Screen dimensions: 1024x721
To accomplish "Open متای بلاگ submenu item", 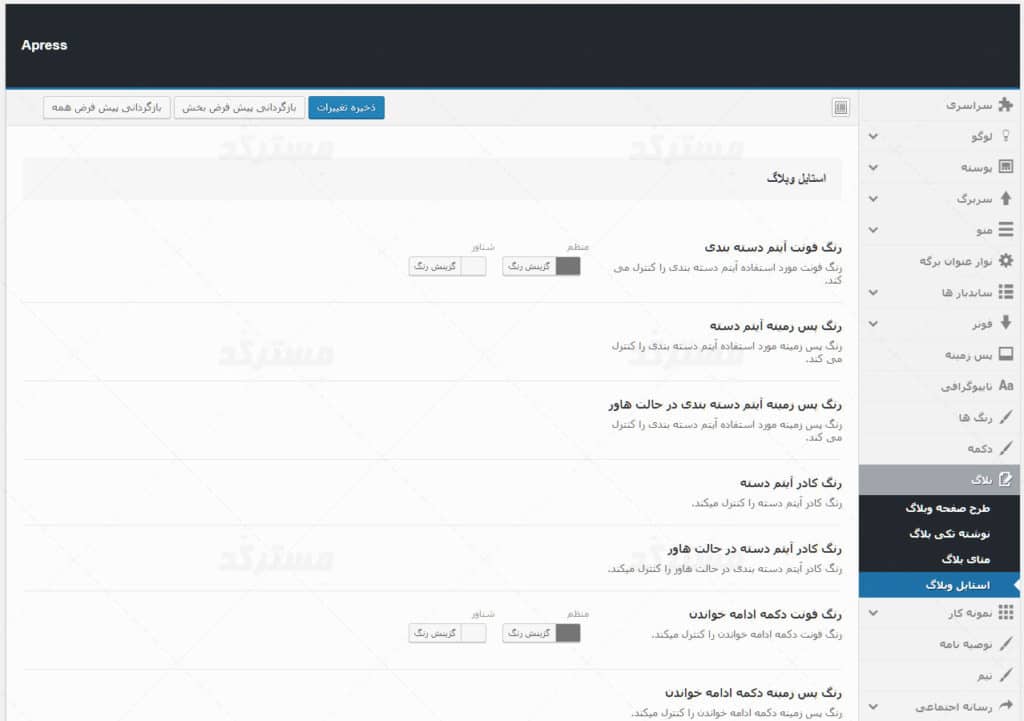I will click(939, 559).
